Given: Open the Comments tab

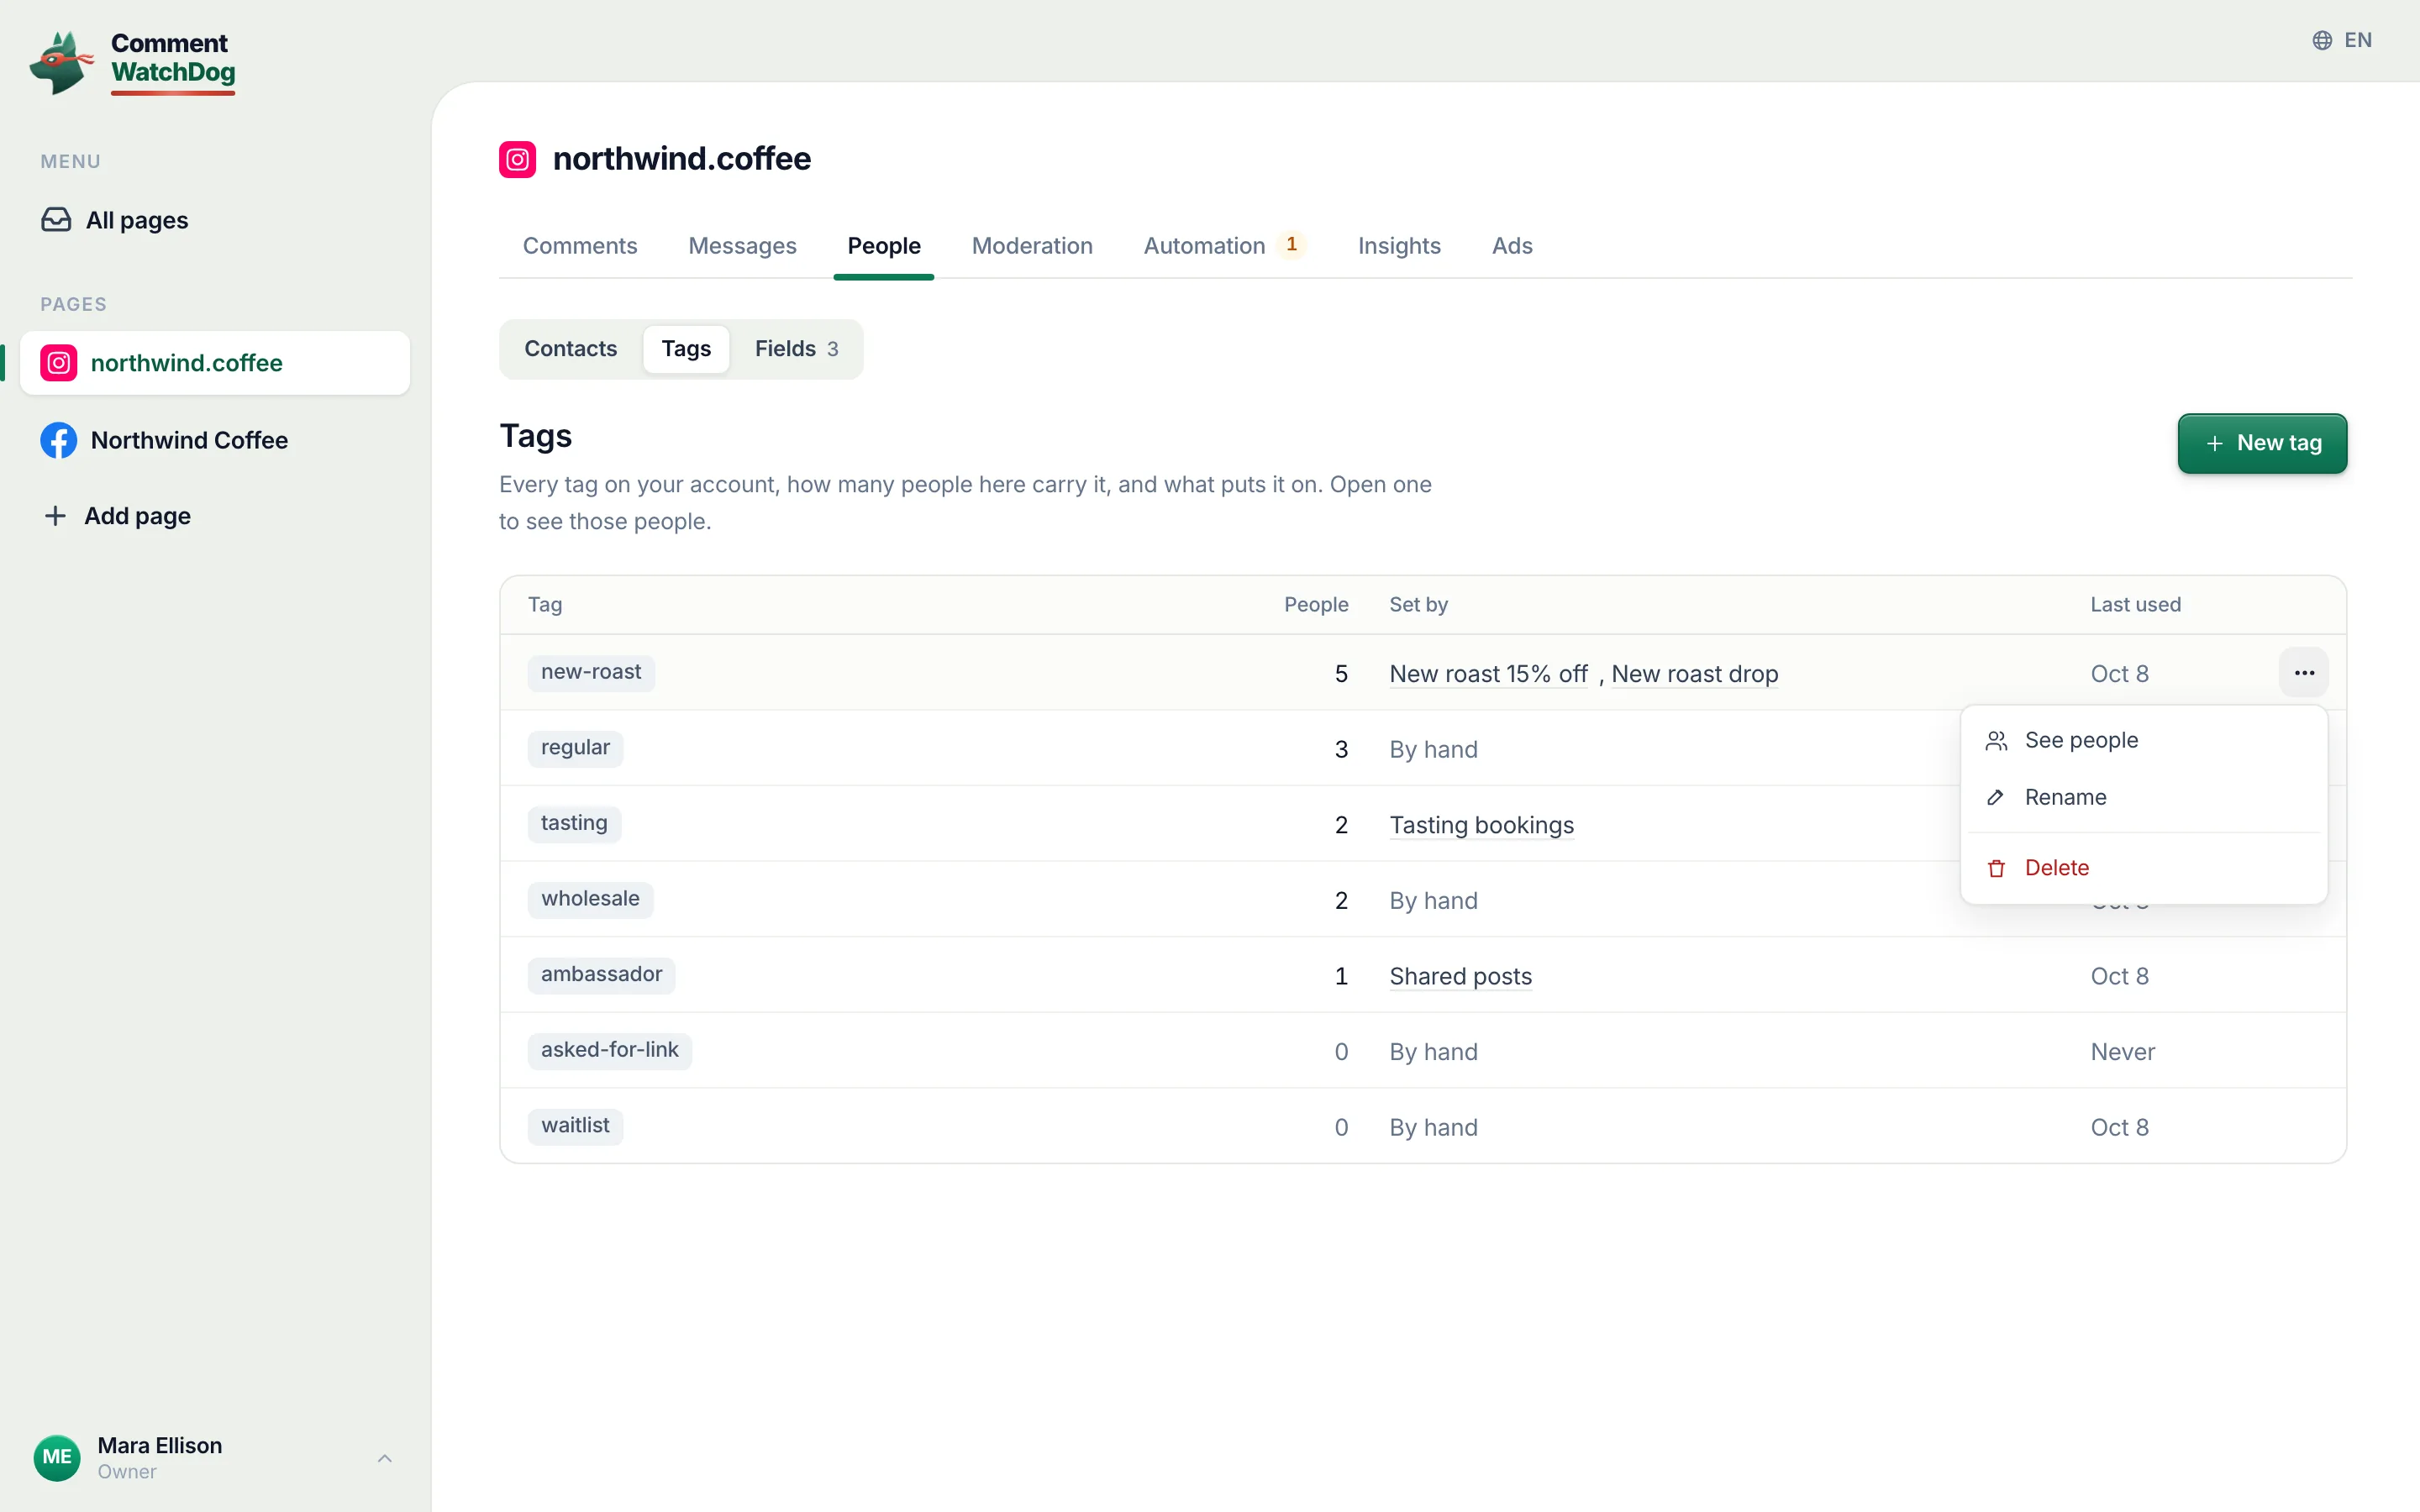Looking at the screenshot, I should click(x=580, y=246).
